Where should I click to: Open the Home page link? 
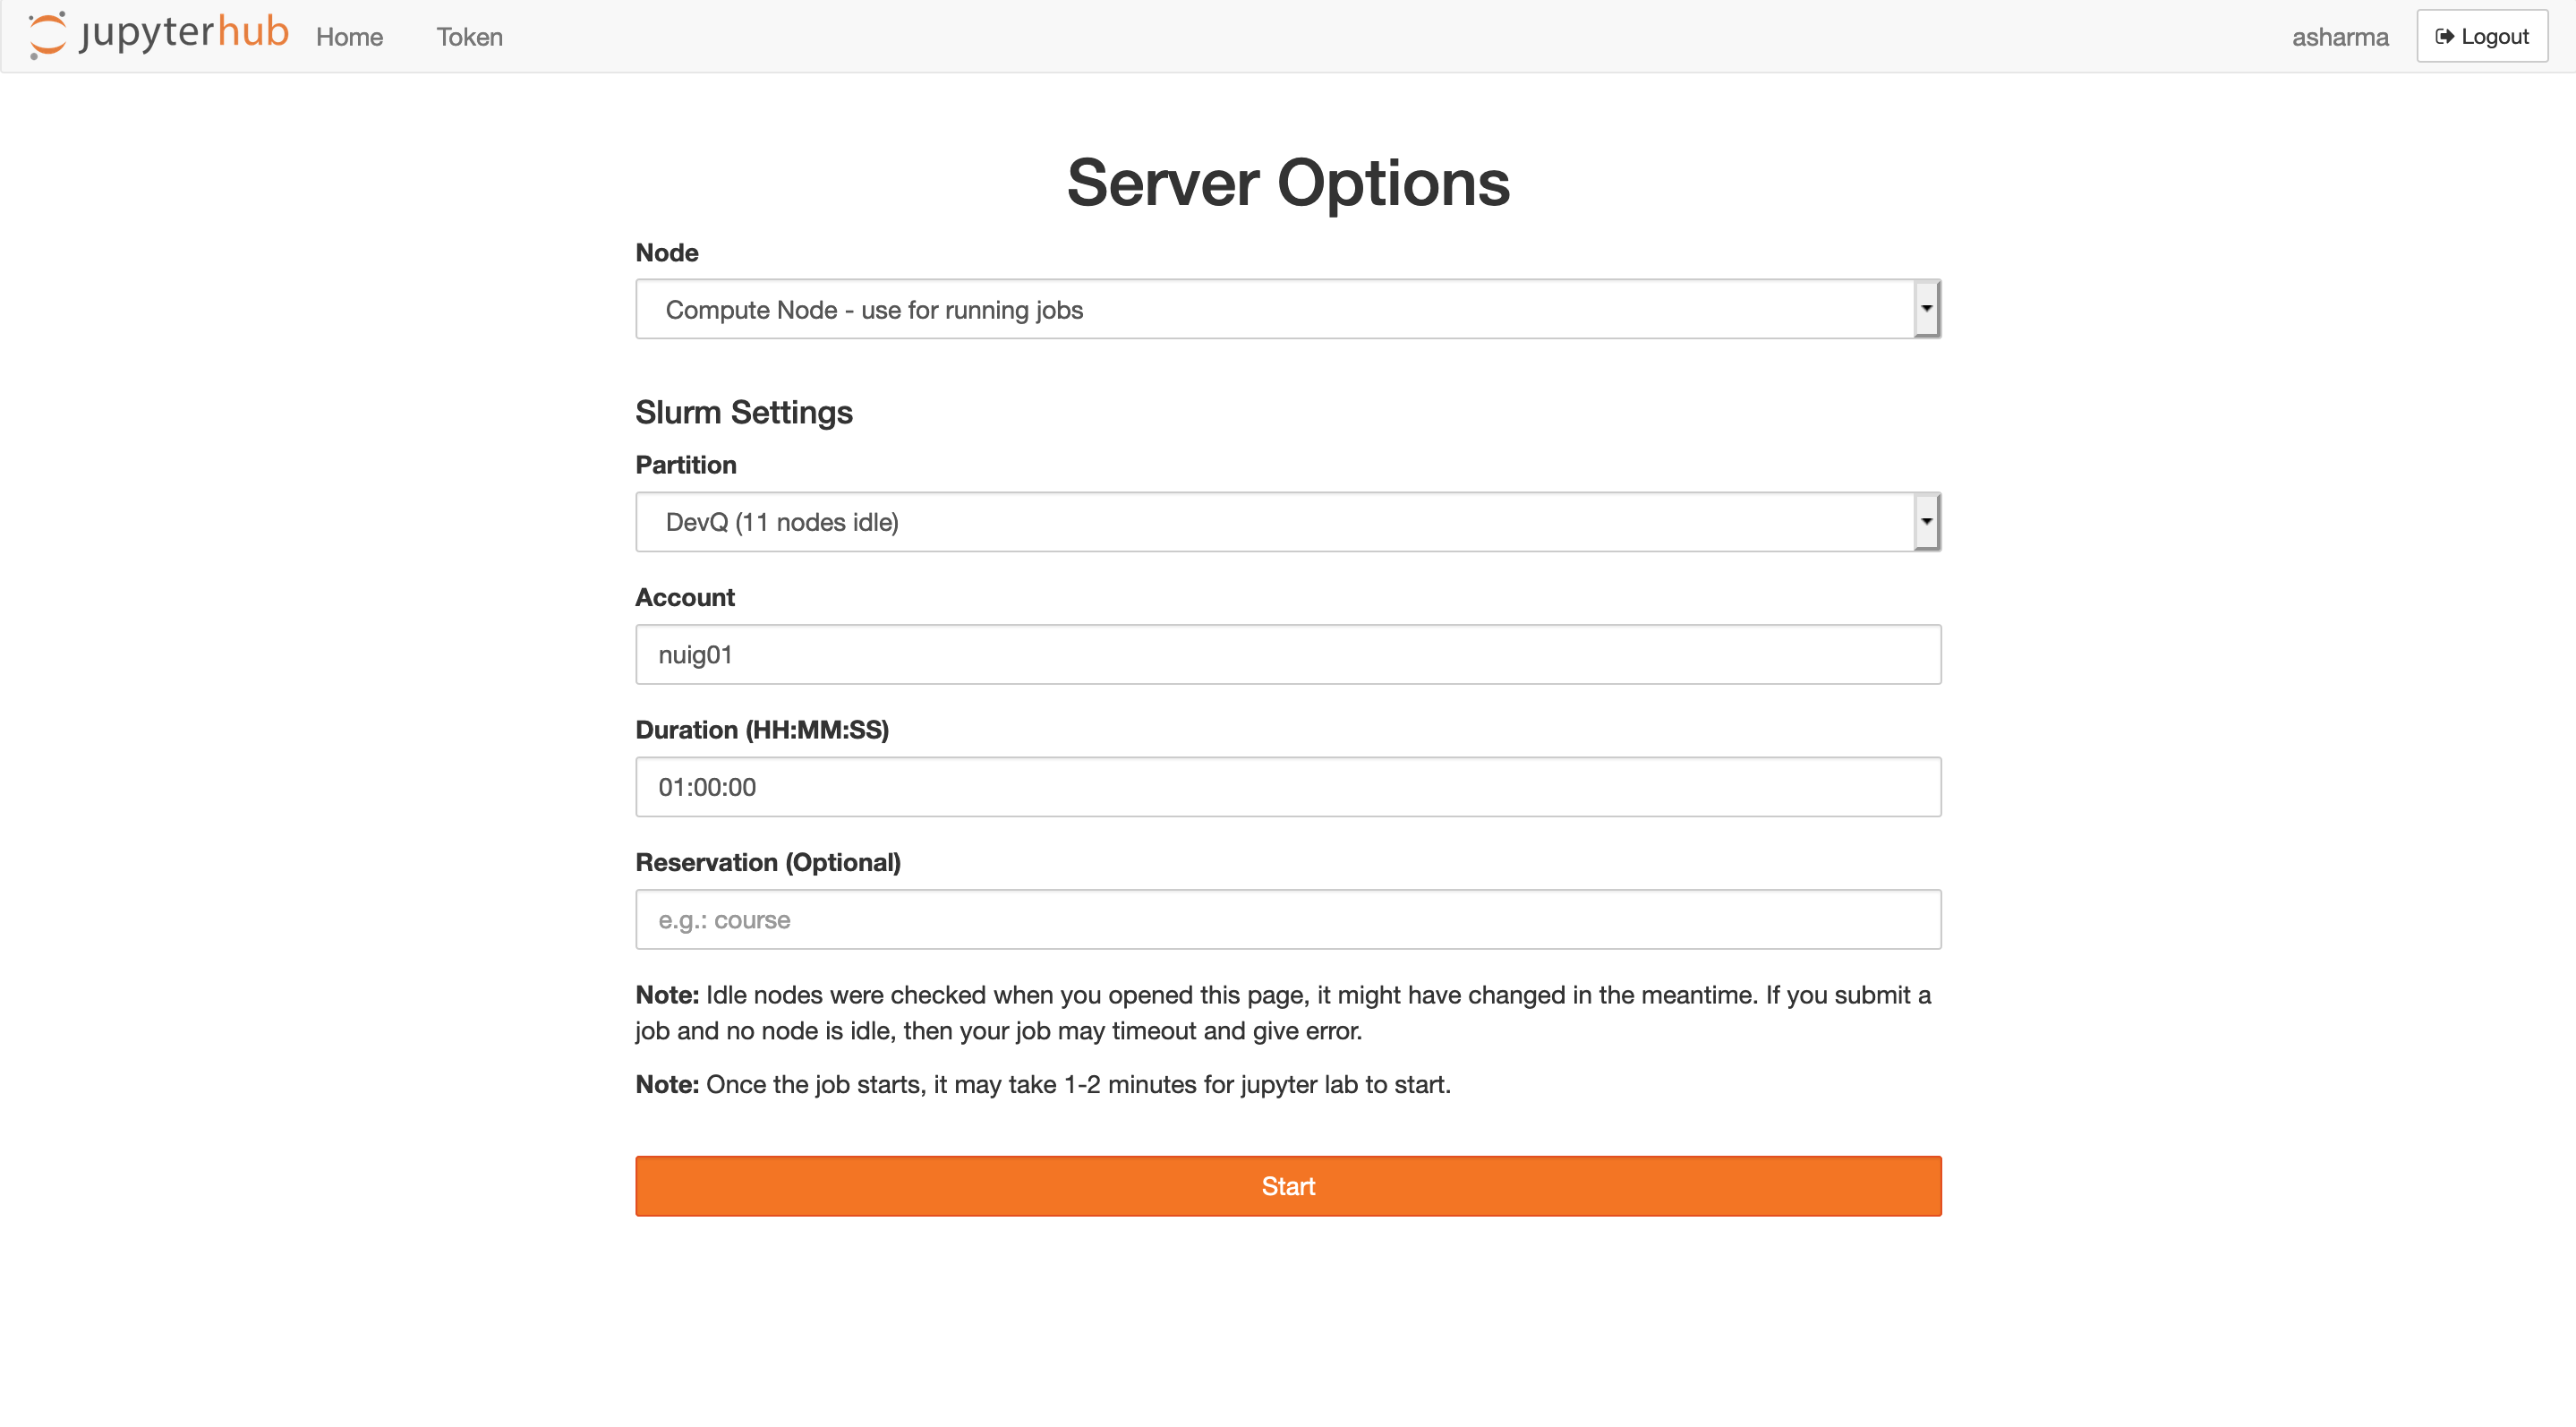click(x=349, y=37)
